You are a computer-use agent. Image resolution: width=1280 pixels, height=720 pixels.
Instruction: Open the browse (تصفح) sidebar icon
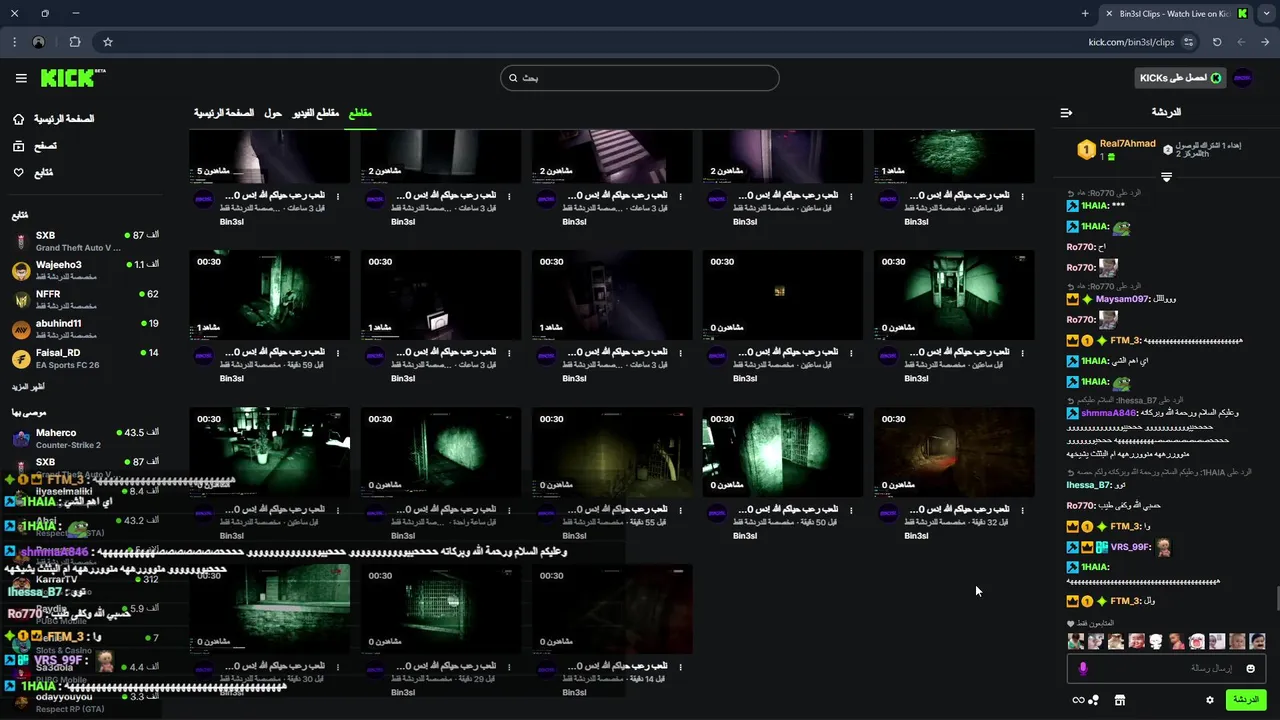[x=18, y=146]
